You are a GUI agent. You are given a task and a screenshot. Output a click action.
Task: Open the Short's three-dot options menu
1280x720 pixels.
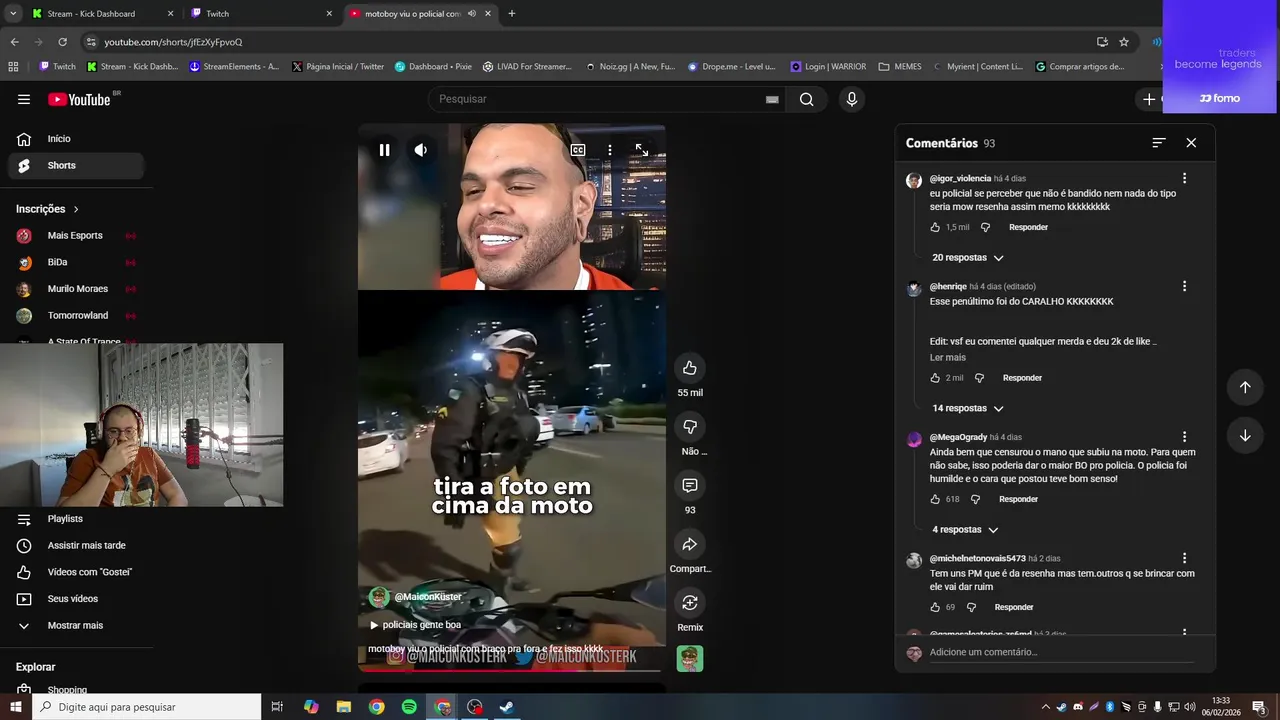click(x=610, y=150)
